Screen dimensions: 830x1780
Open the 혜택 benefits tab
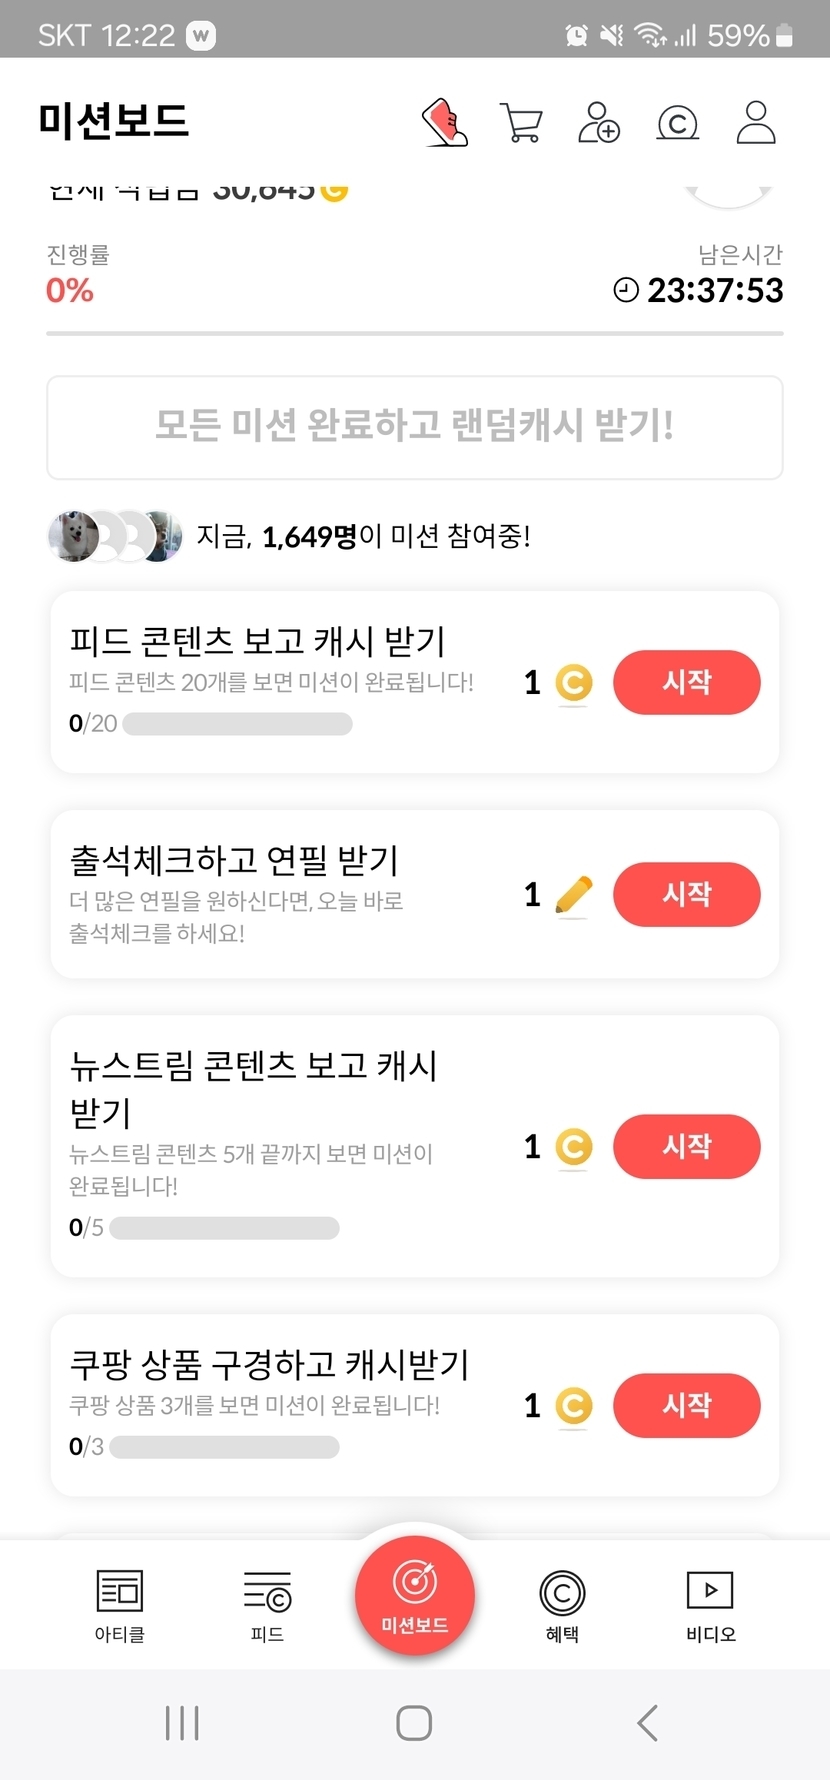point(562,1605)
